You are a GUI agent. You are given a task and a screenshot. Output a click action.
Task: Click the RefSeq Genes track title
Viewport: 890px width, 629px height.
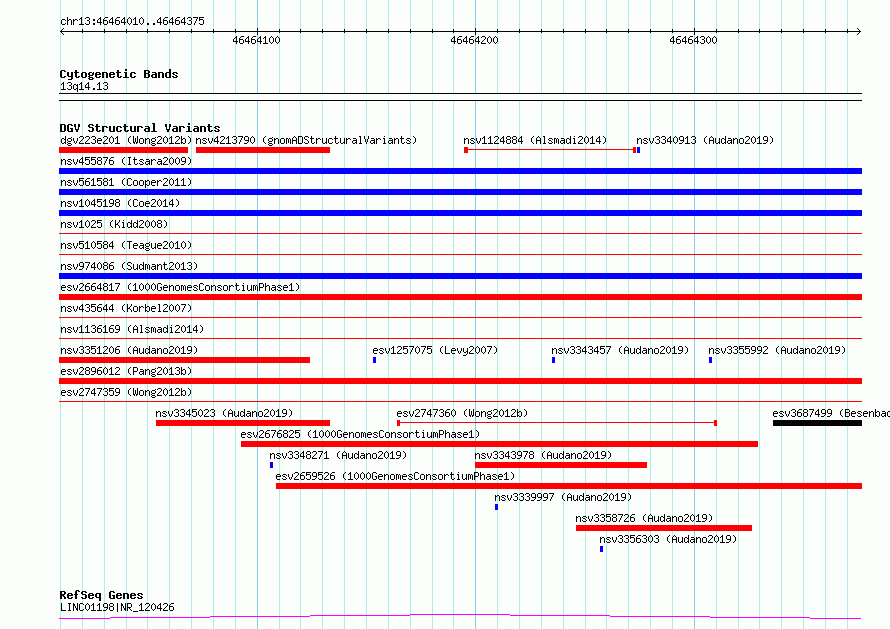pos(101,595)
